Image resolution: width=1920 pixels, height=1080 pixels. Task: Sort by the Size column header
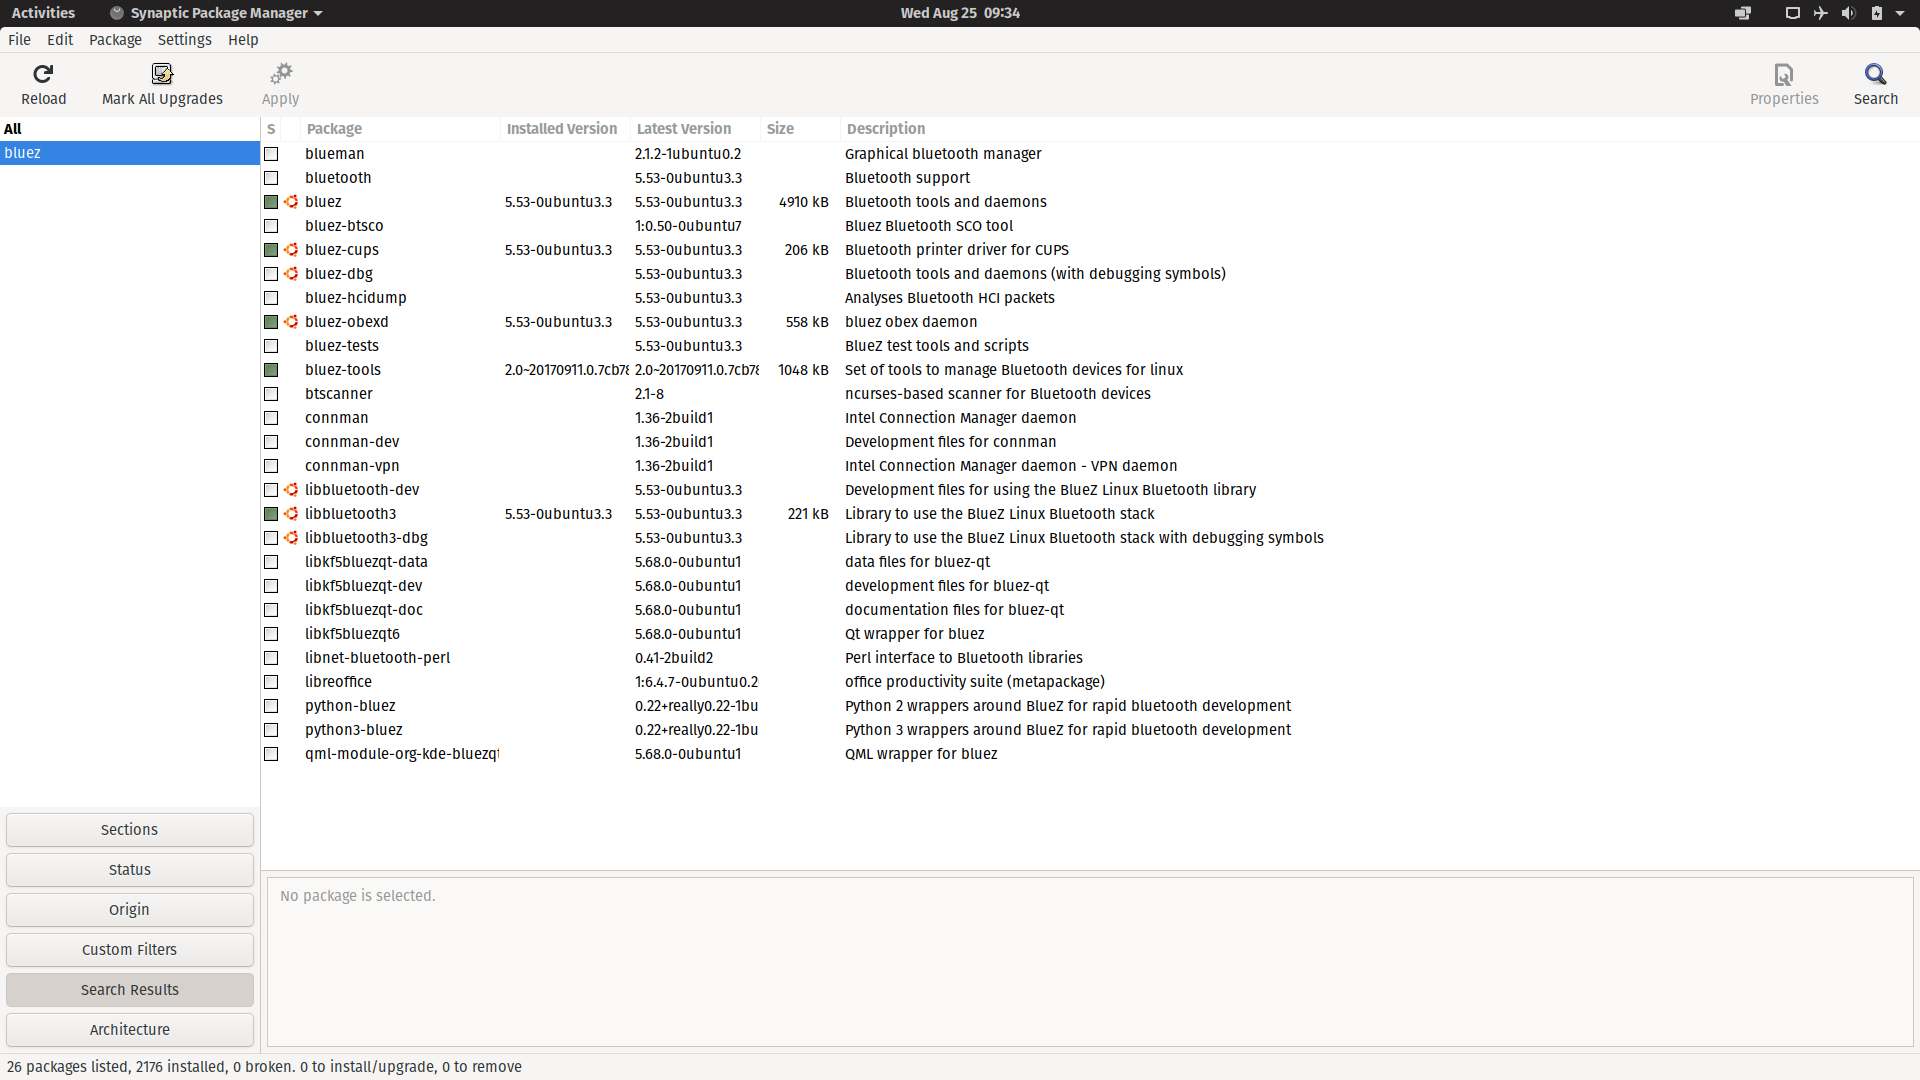(x=800, y=129)
